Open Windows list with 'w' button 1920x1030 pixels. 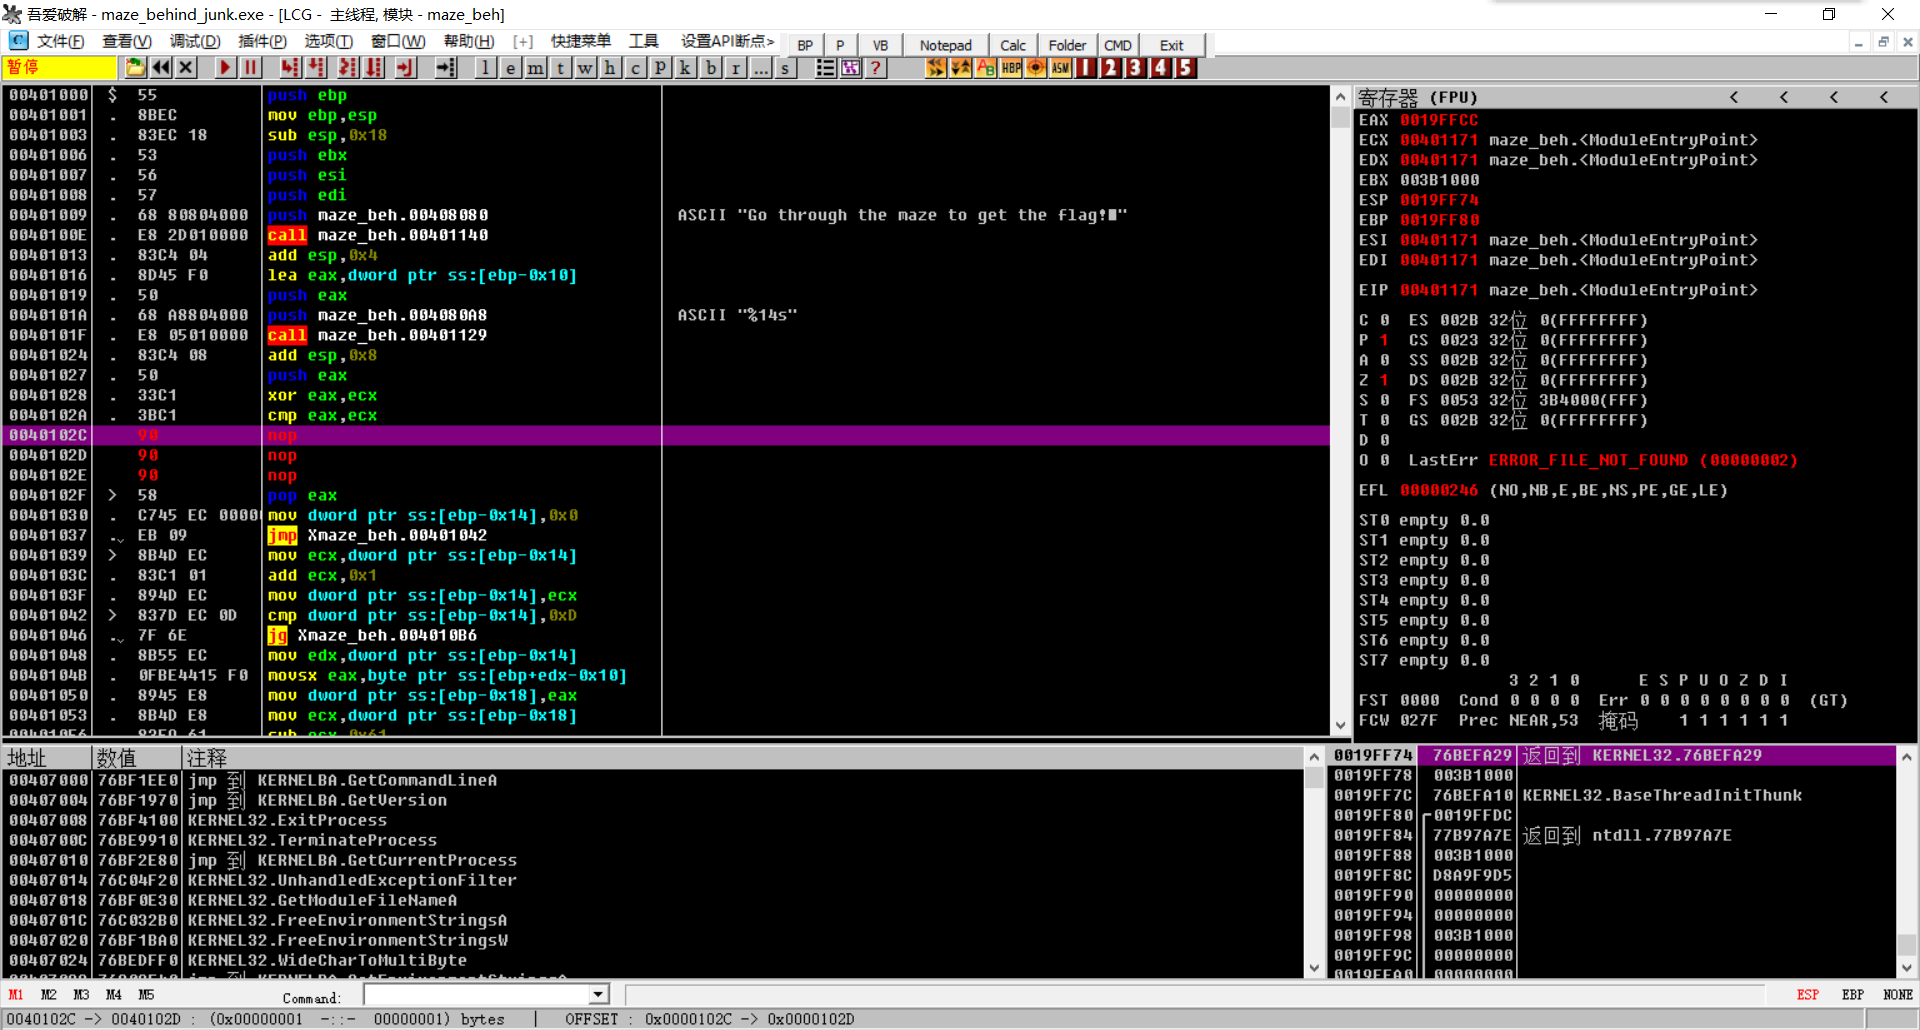(585, 67)
